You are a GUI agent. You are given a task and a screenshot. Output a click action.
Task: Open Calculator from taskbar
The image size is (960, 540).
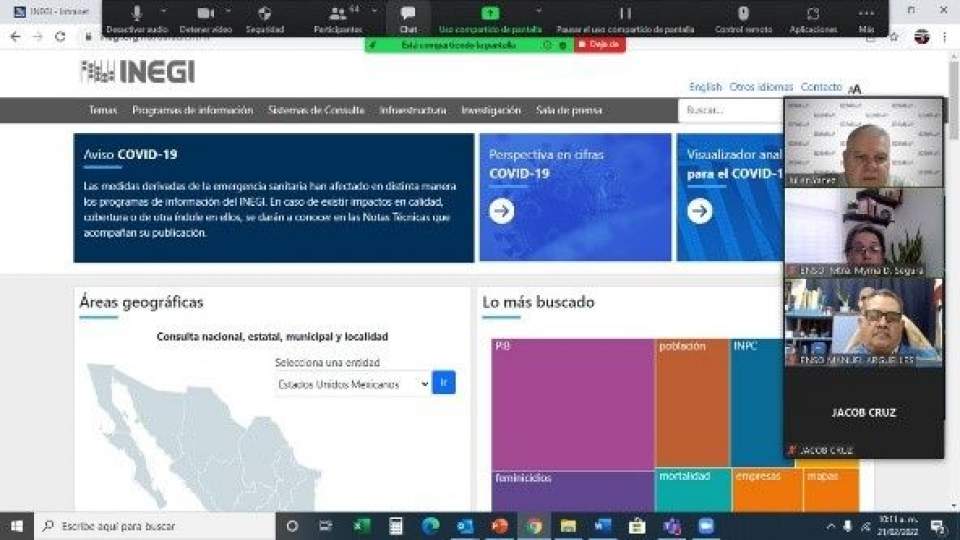396,526
